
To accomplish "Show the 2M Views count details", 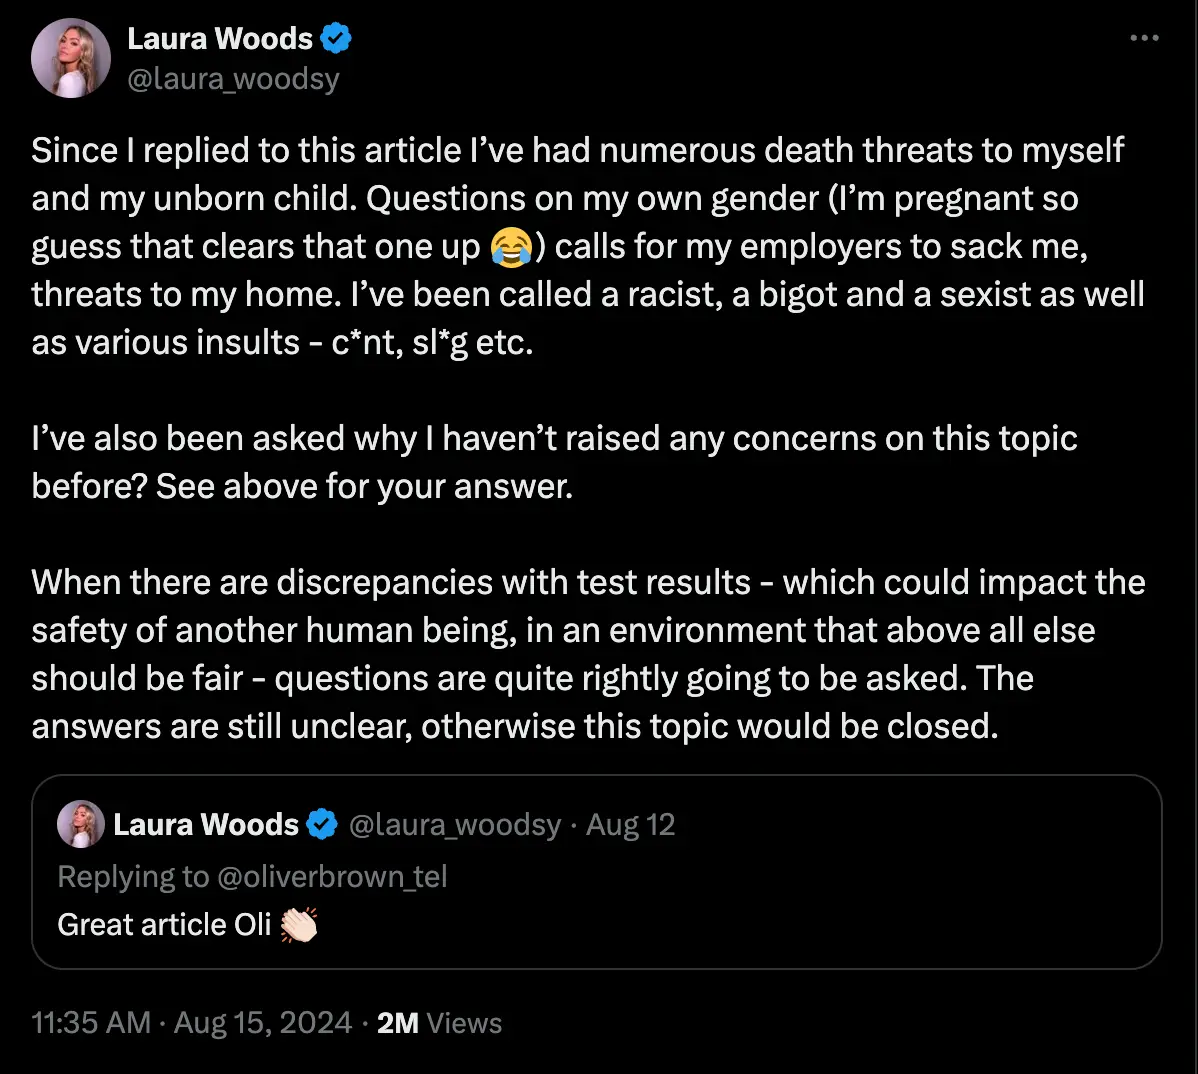I will (440, 1023).
